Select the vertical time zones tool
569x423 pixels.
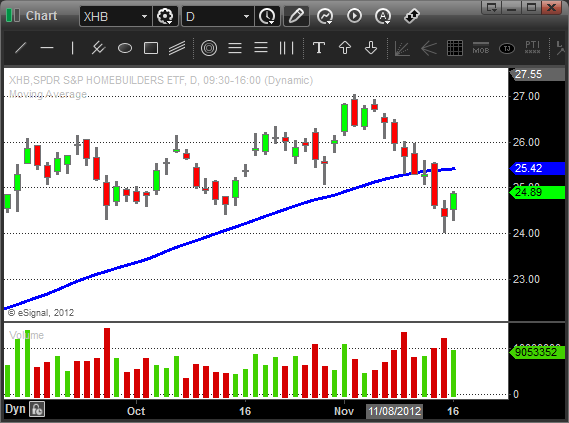click(286, 48)
